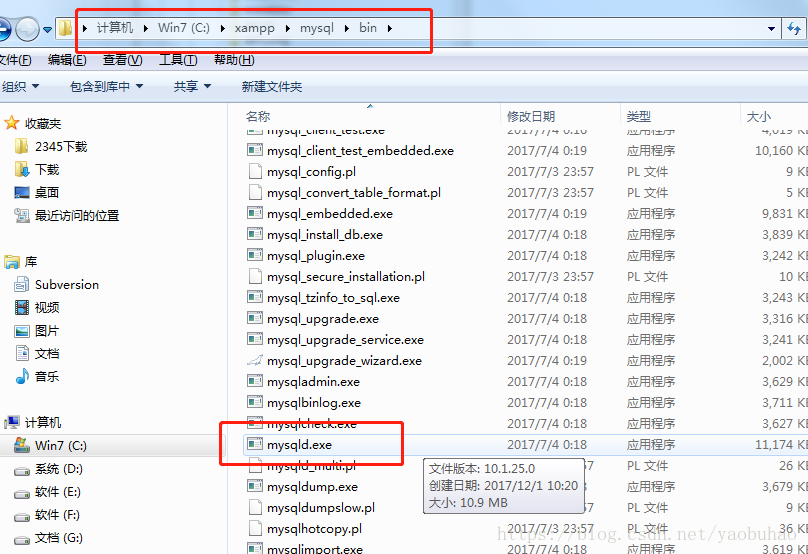The image size is (808, 554).
Task: Click the 文档 documents library icon
Action: click(22, 354)
